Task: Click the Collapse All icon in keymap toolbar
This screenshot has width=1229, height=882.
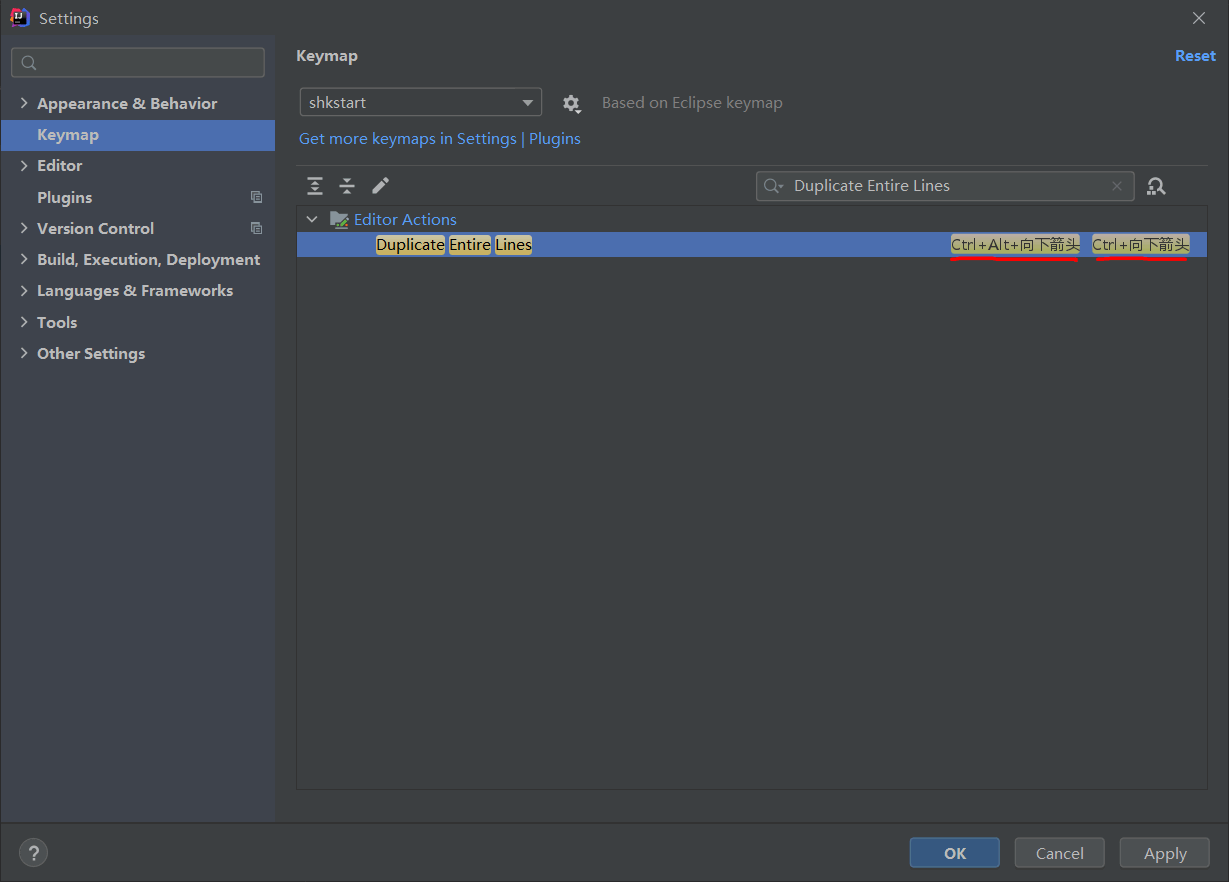Action: point(347,186)
